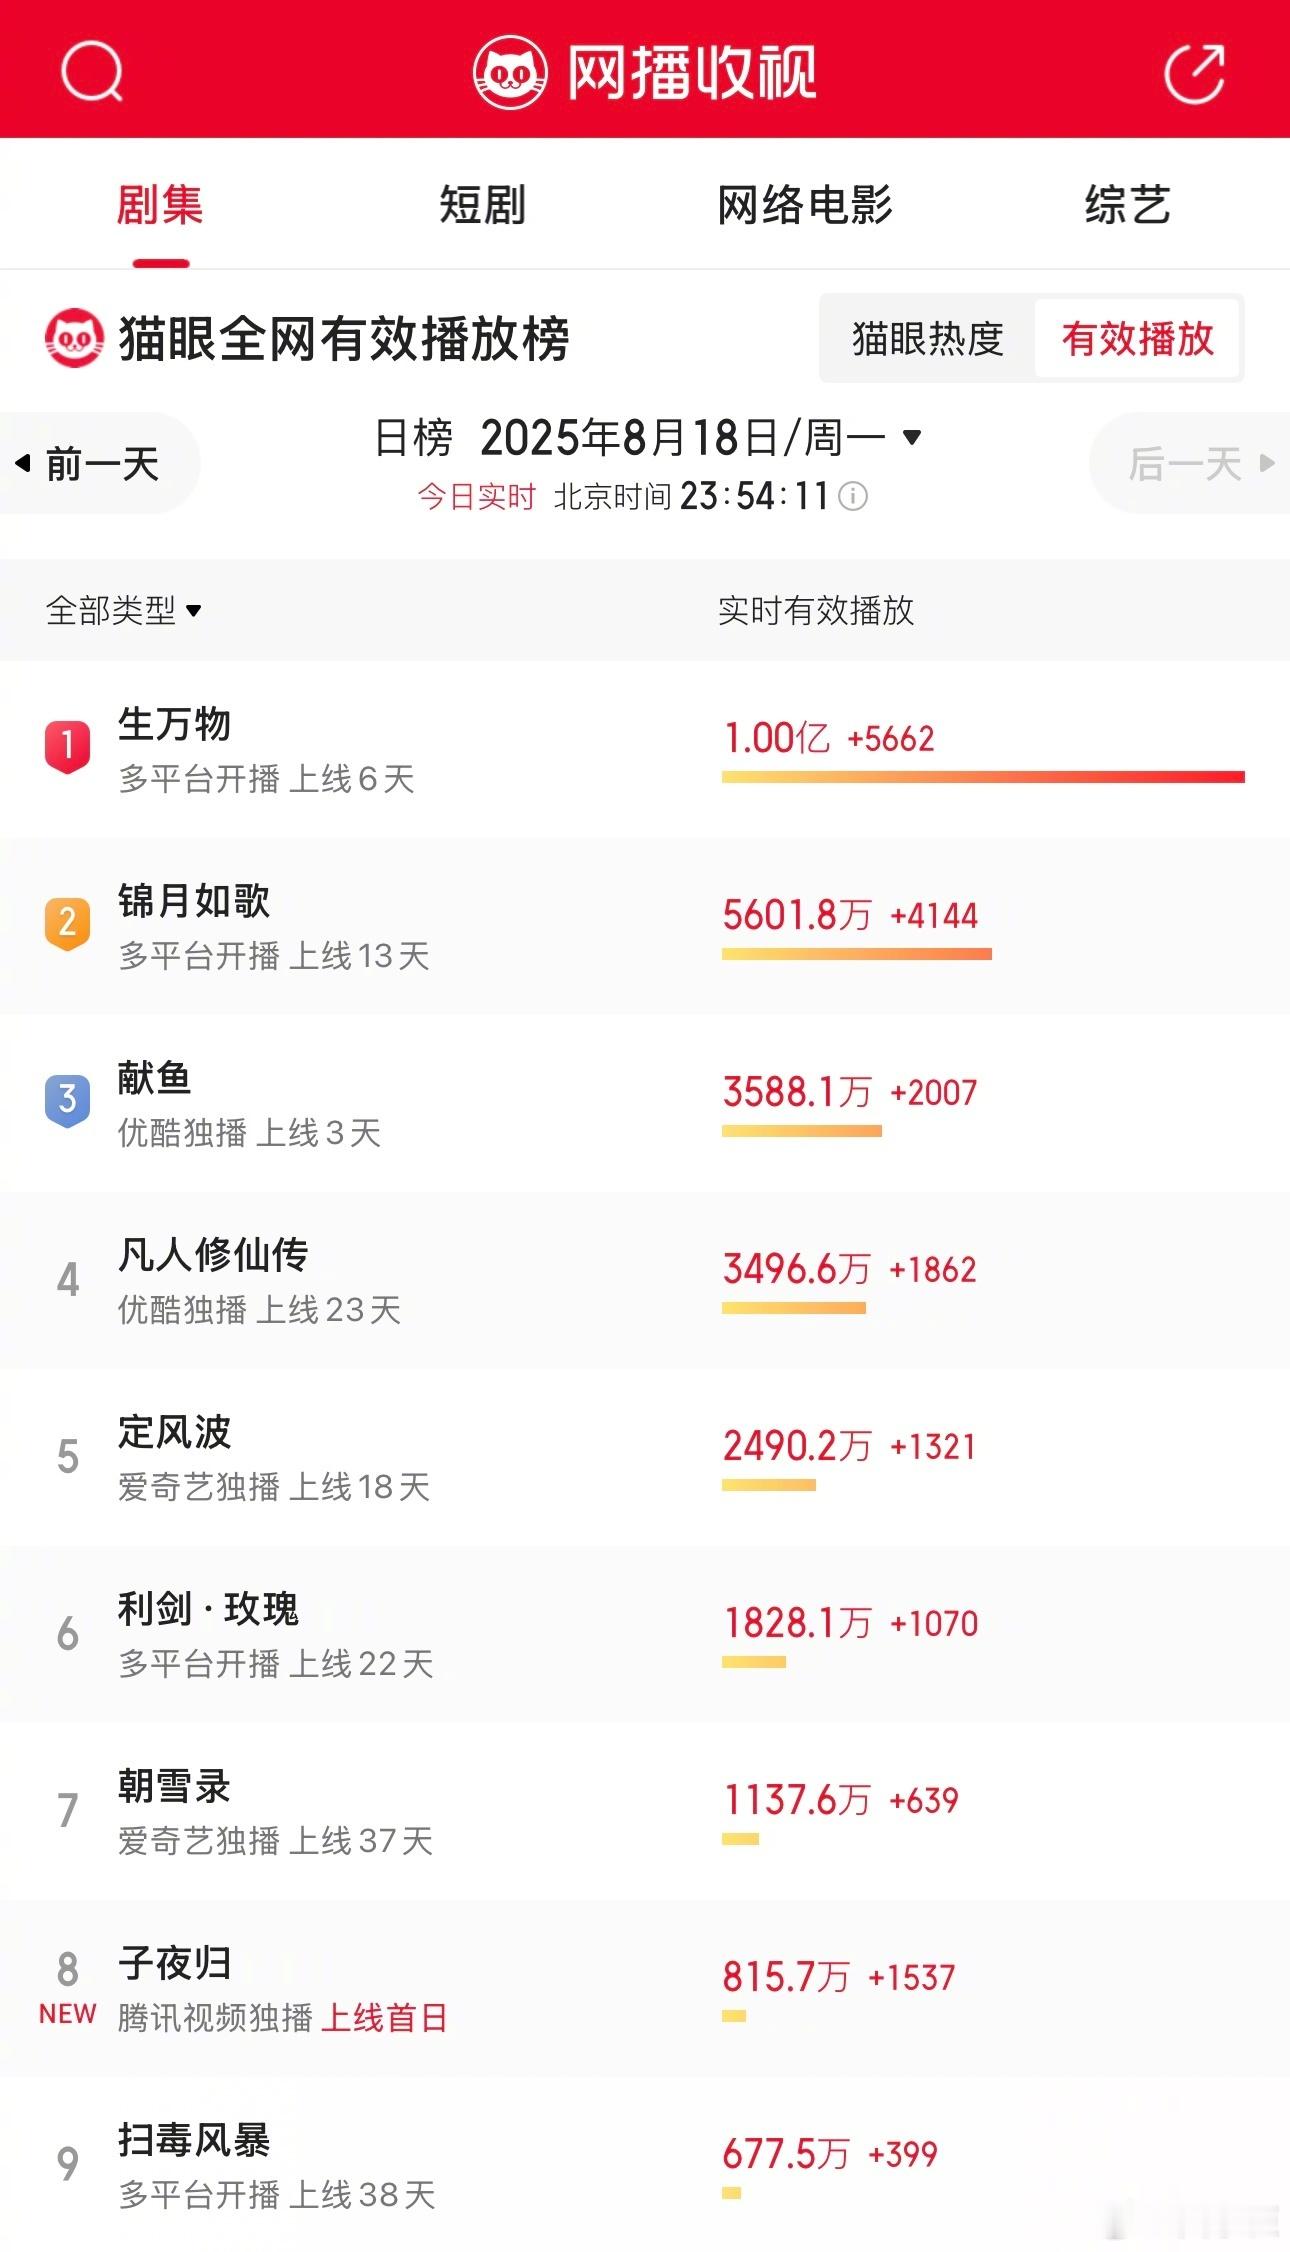Tap the 锦月如歌 play count bar
This screenshot has width=1290, height=2252.
(x=857, y=954)
